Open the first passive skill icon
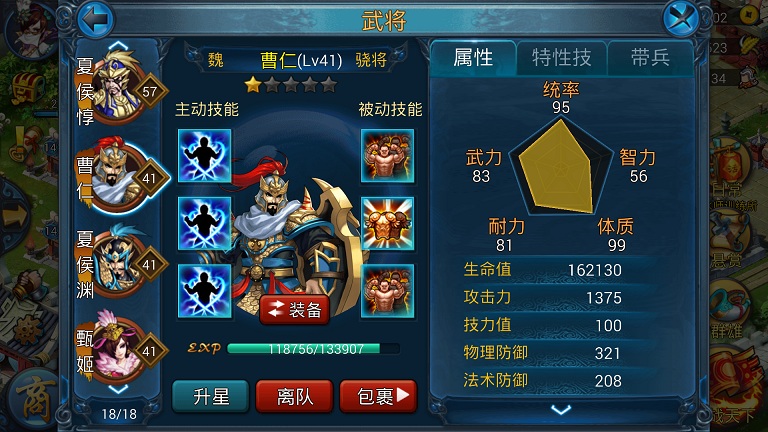This screenshot has width=768, height=432. (x=387, y=156)
